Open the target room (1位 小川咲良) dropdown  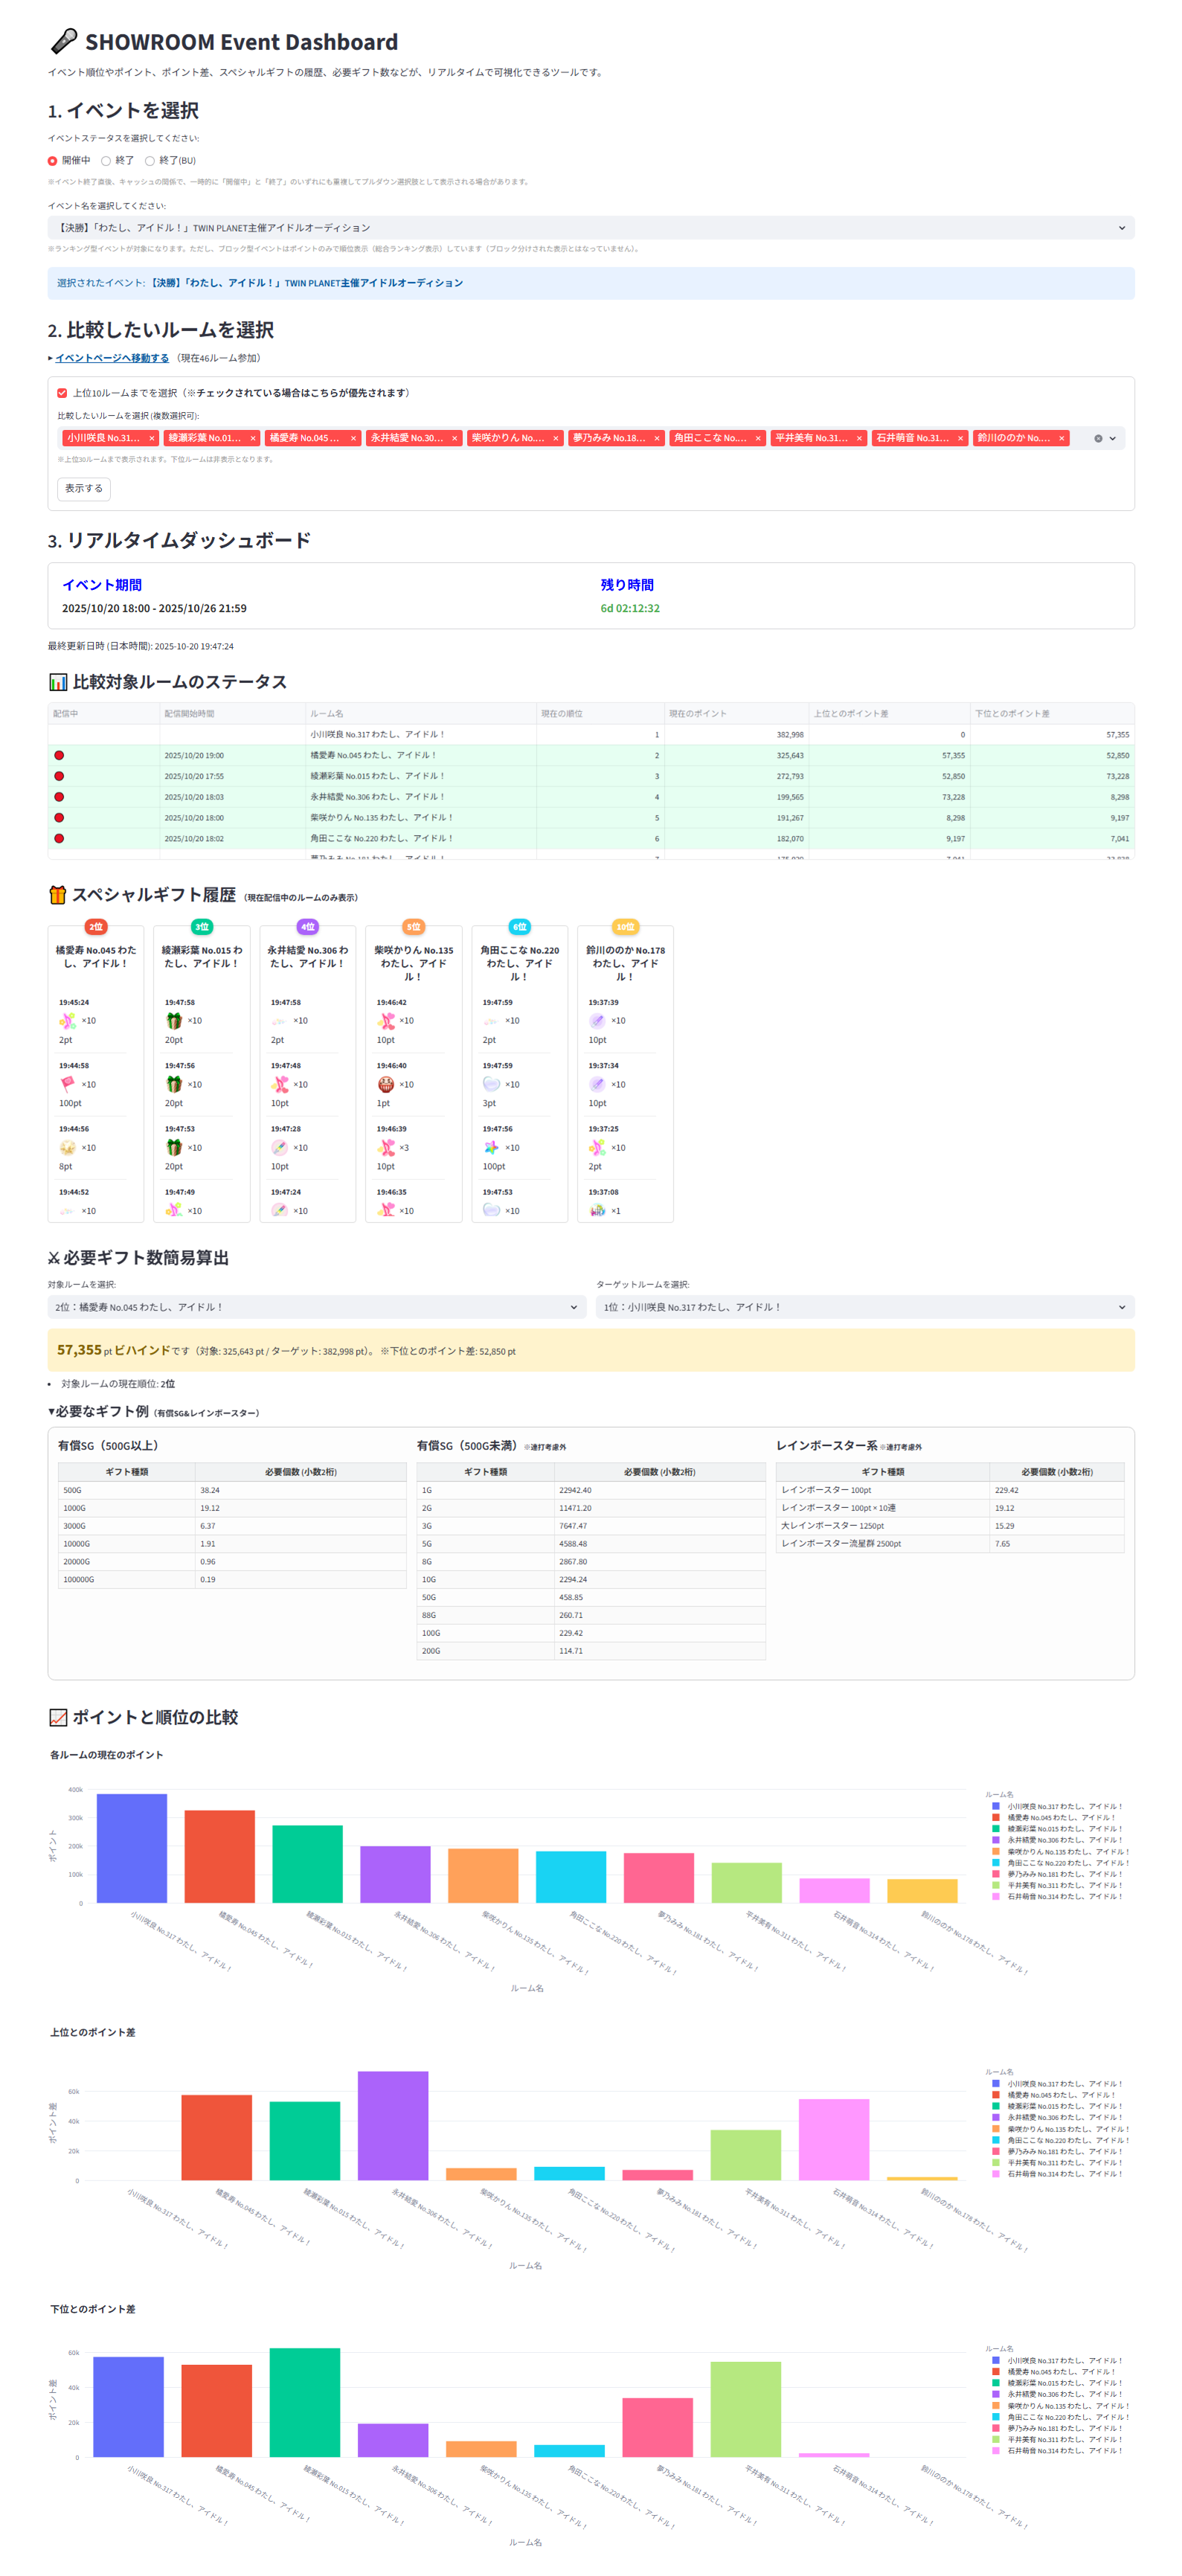pos(864,1307)
